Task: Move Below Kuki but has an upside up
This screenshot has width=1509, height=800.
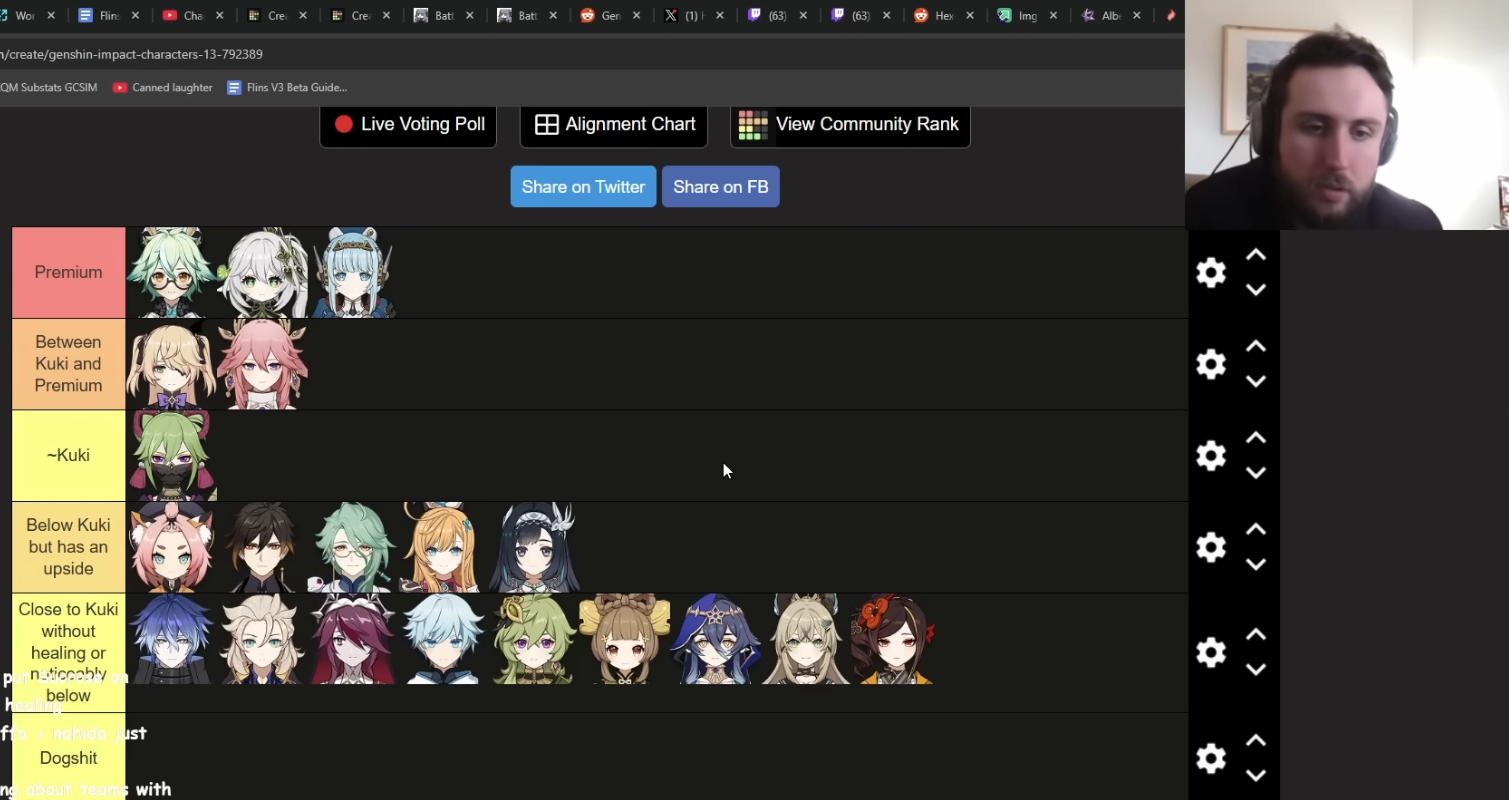Action: click(x=1256, y=530)
